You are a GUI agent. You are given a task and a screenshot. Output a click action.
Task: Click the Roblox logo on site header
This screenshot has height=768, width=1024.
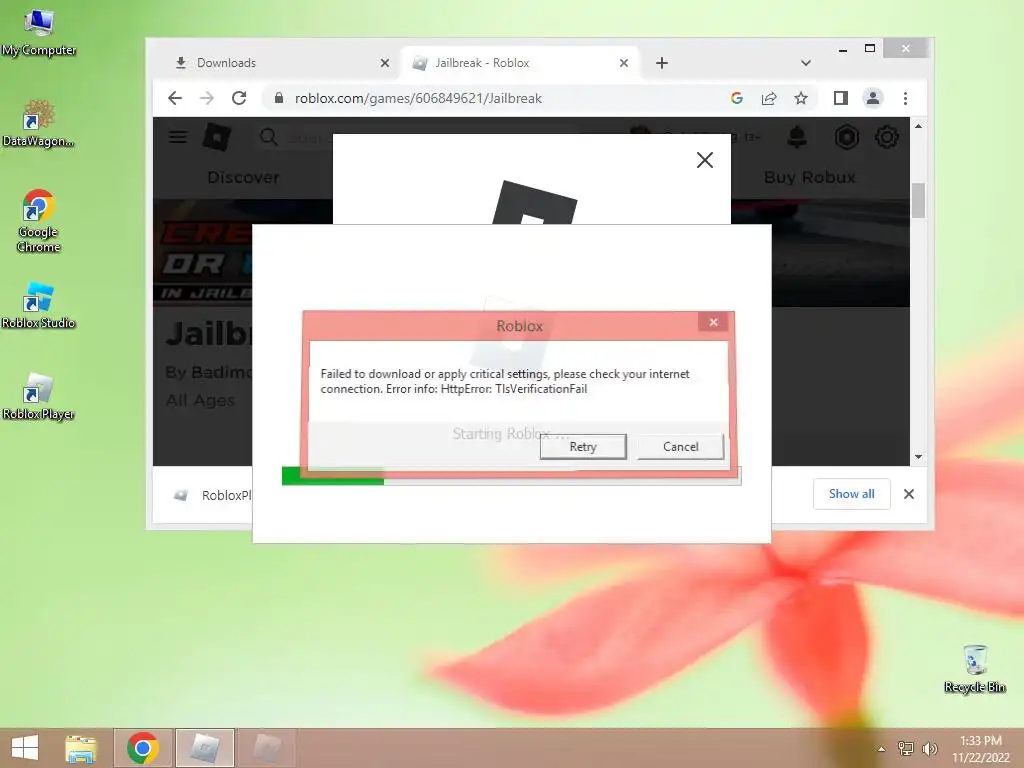[x=217, y=137]
